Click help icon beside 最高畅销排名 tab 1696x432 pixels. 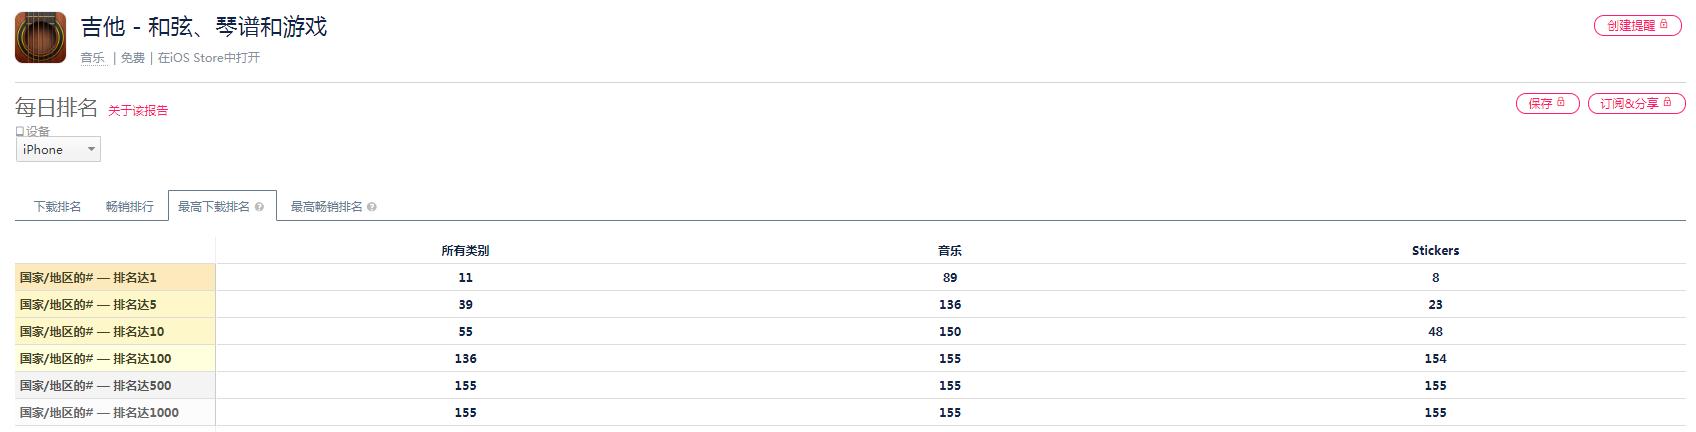click(x=372, y=207)
